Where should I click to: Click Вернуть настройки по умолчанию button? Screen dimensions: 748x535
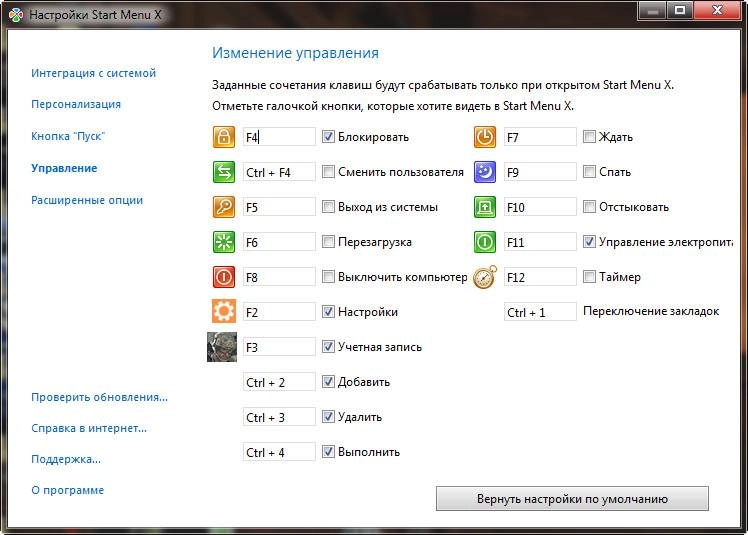pos(572,499)
